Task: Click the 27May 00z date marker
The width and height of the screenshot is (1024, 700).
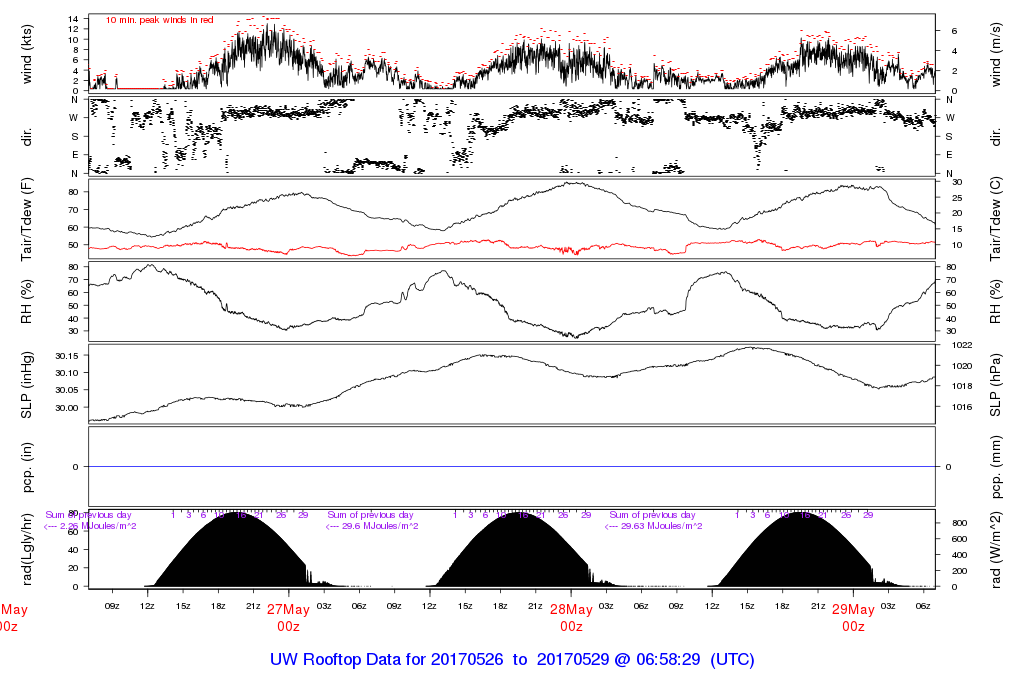Action: point(288,617)
